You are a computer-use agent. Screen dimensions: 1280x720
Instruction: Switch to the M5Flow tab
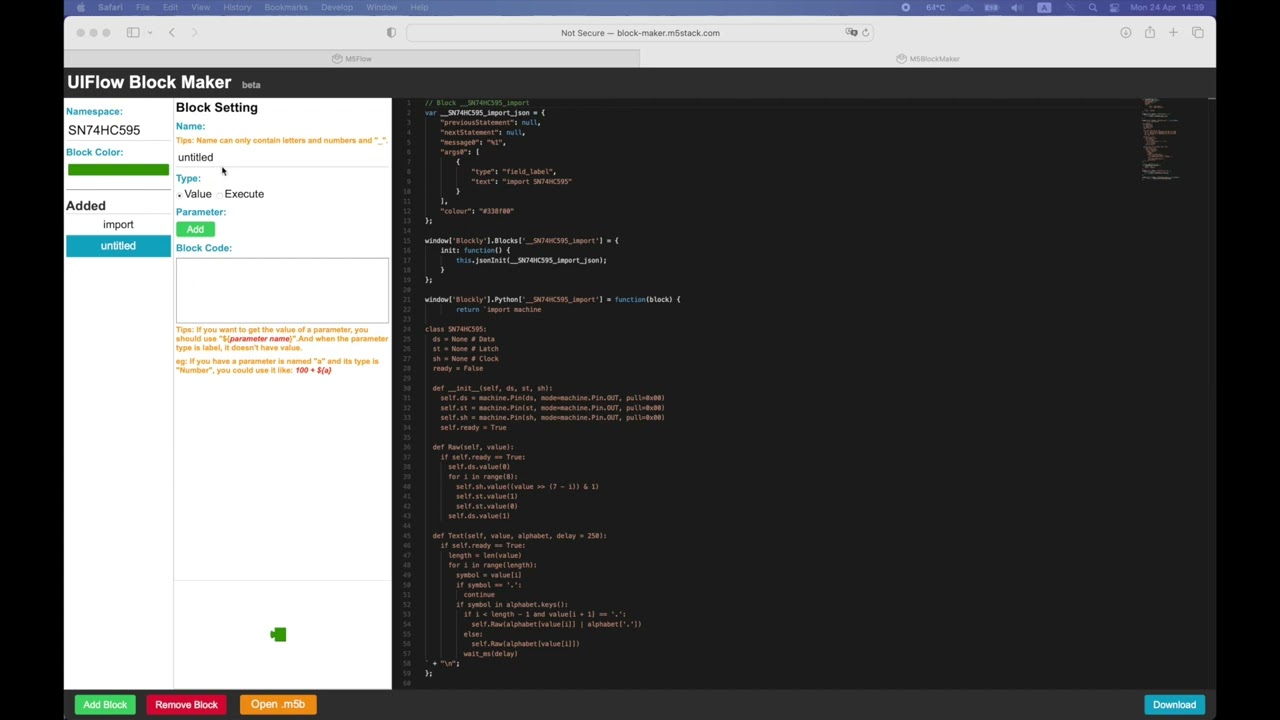[x=352, y=58]
